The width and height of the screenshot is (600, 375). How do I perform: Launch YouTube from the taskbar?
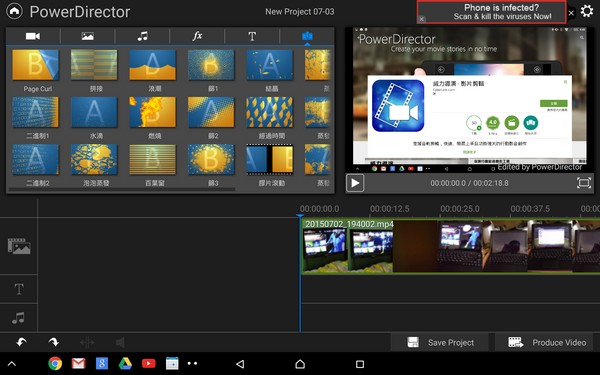[148, 363]
